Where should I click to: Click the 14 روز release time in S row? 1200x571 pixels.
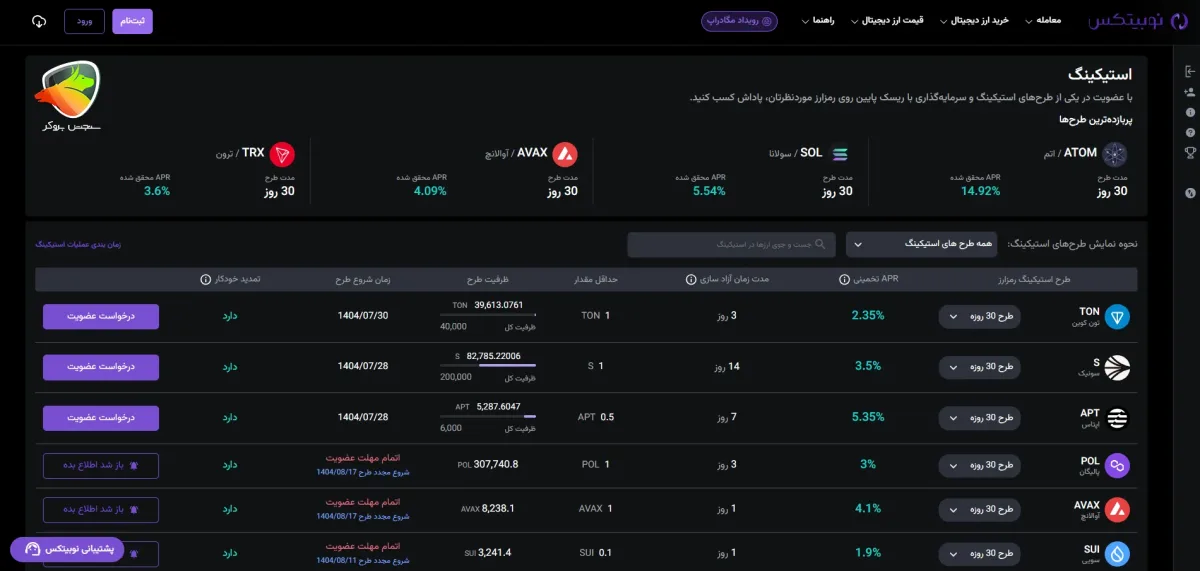[727, 367]
